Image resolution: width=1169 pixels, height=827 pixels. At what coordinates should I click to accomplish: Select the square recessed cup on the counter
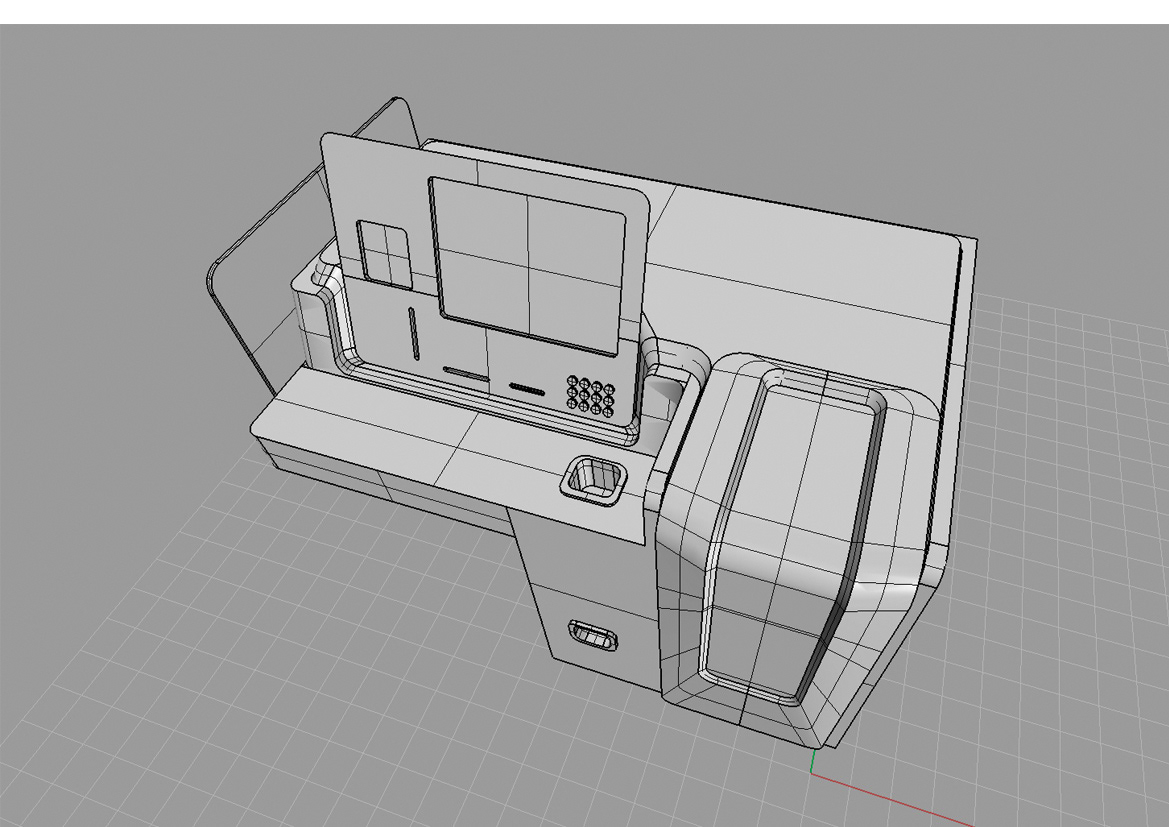[x=593, y=482]
